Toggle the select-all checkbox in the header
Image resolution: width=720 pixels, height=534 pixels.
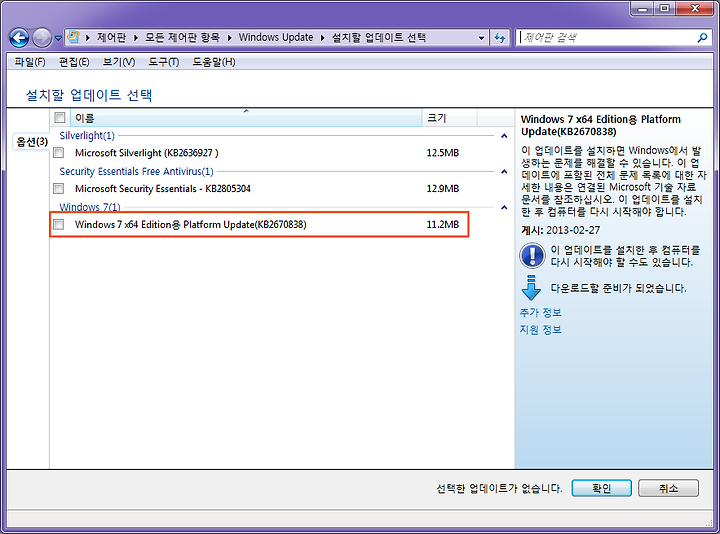coord(60,118)
